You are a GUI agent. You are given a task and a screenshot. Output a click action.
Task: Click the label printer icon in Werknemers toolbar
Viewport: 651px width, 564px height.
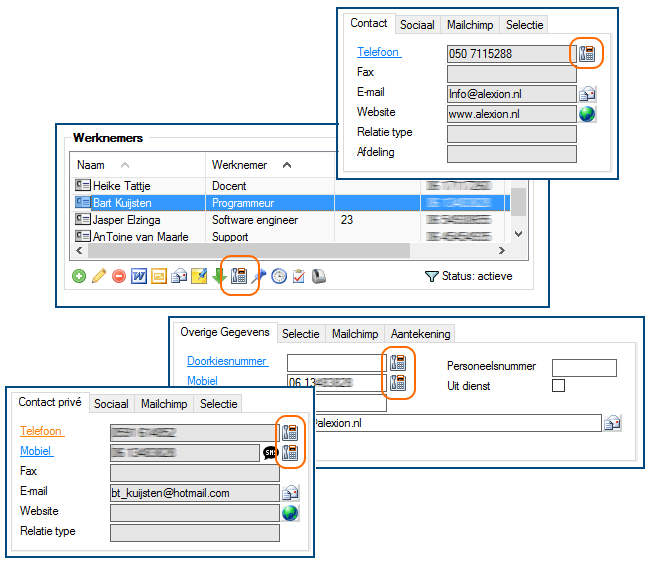[318, 276]
